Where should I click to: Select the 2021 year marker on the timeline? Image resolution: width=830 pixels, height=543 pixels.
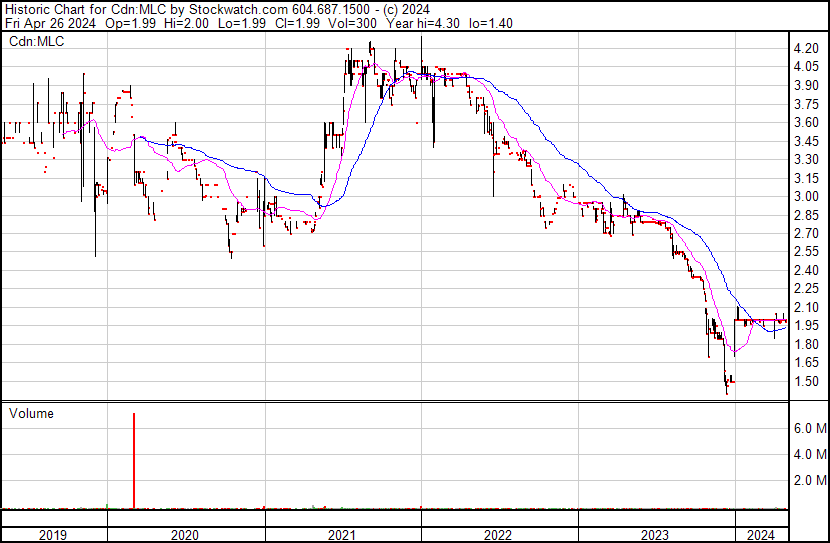coord(342,535)
